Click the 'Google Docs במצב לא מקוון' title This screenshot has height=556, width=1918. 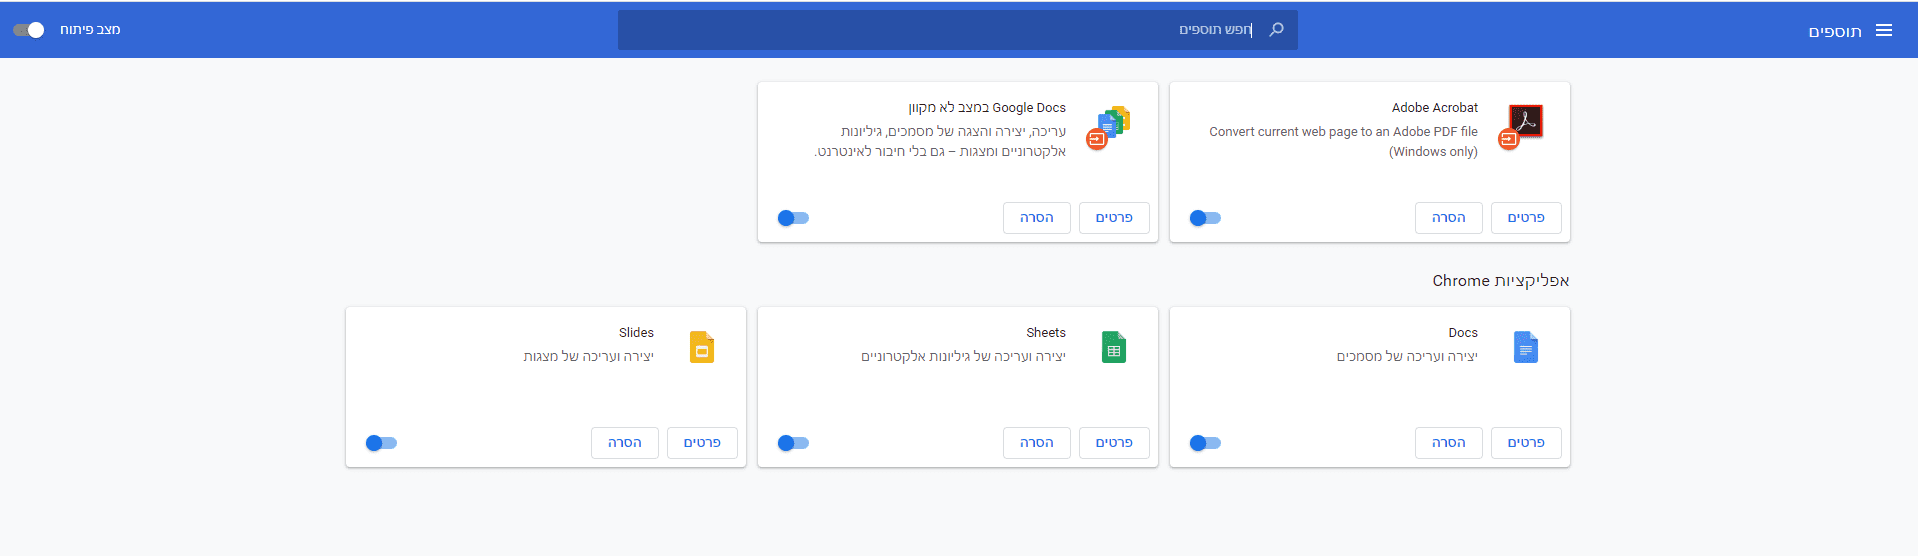[x=987, y=108]
